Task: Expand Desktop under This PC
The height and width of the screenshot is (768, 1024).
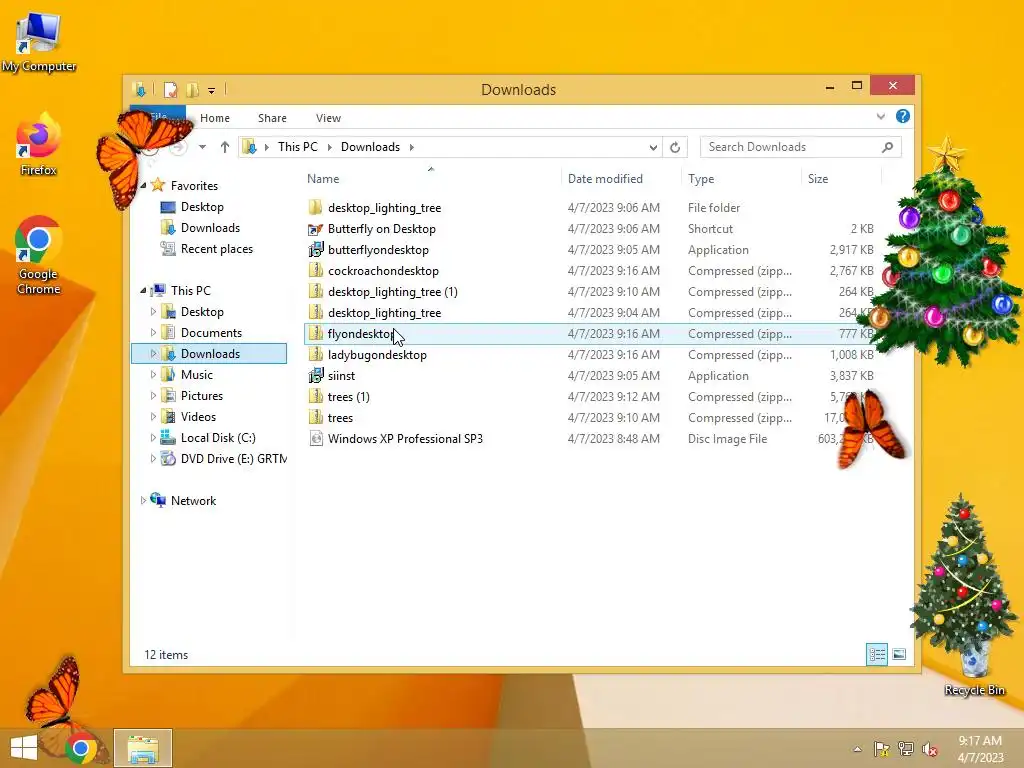Action: coord(153,312)
